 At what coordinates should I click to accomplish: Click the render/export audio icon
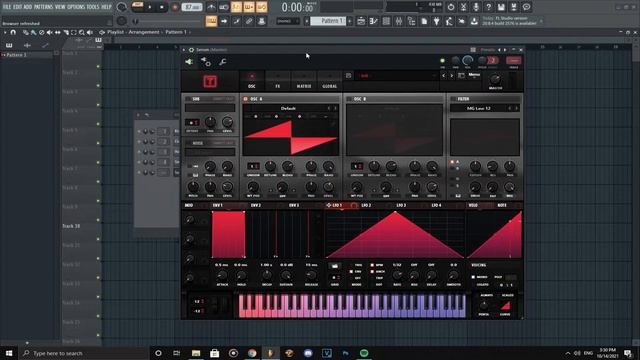pyautogui.click(x=514, y=7)
